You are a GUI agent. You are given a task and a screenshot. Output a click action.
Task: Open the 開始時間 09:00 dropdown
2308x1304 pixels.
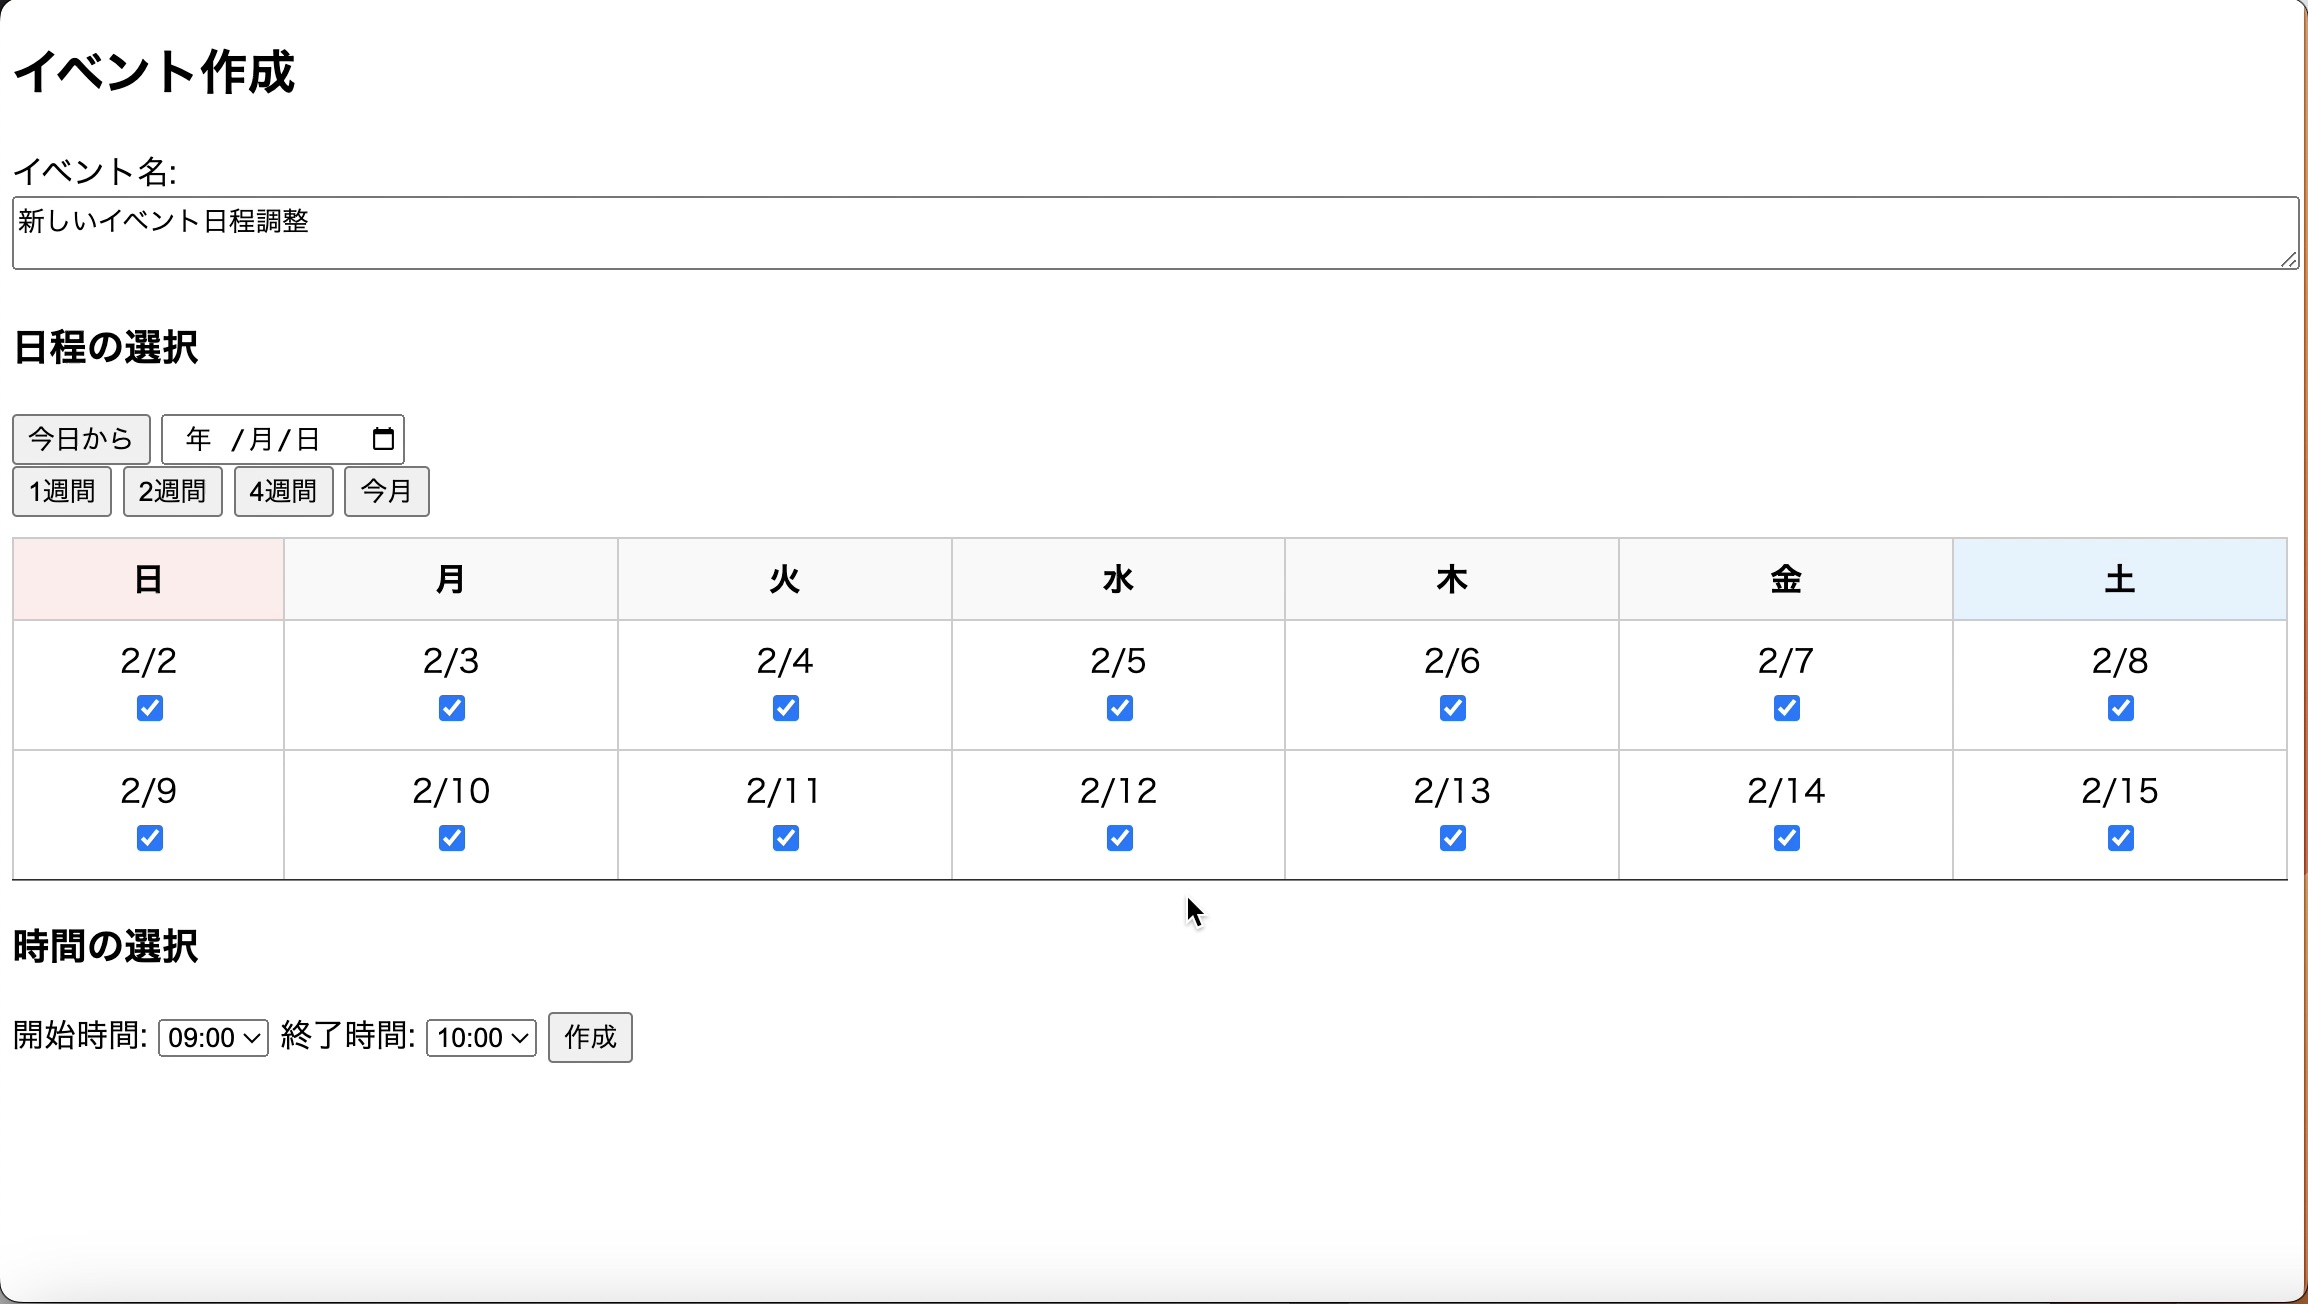coord(213,1038)
